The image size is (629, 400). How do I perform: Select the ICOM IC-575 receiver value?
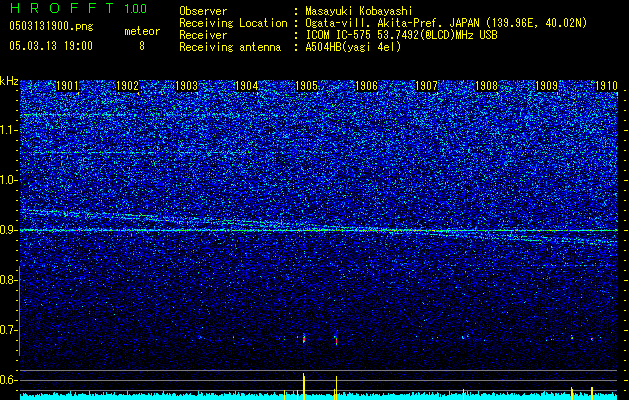click(401, 35)
